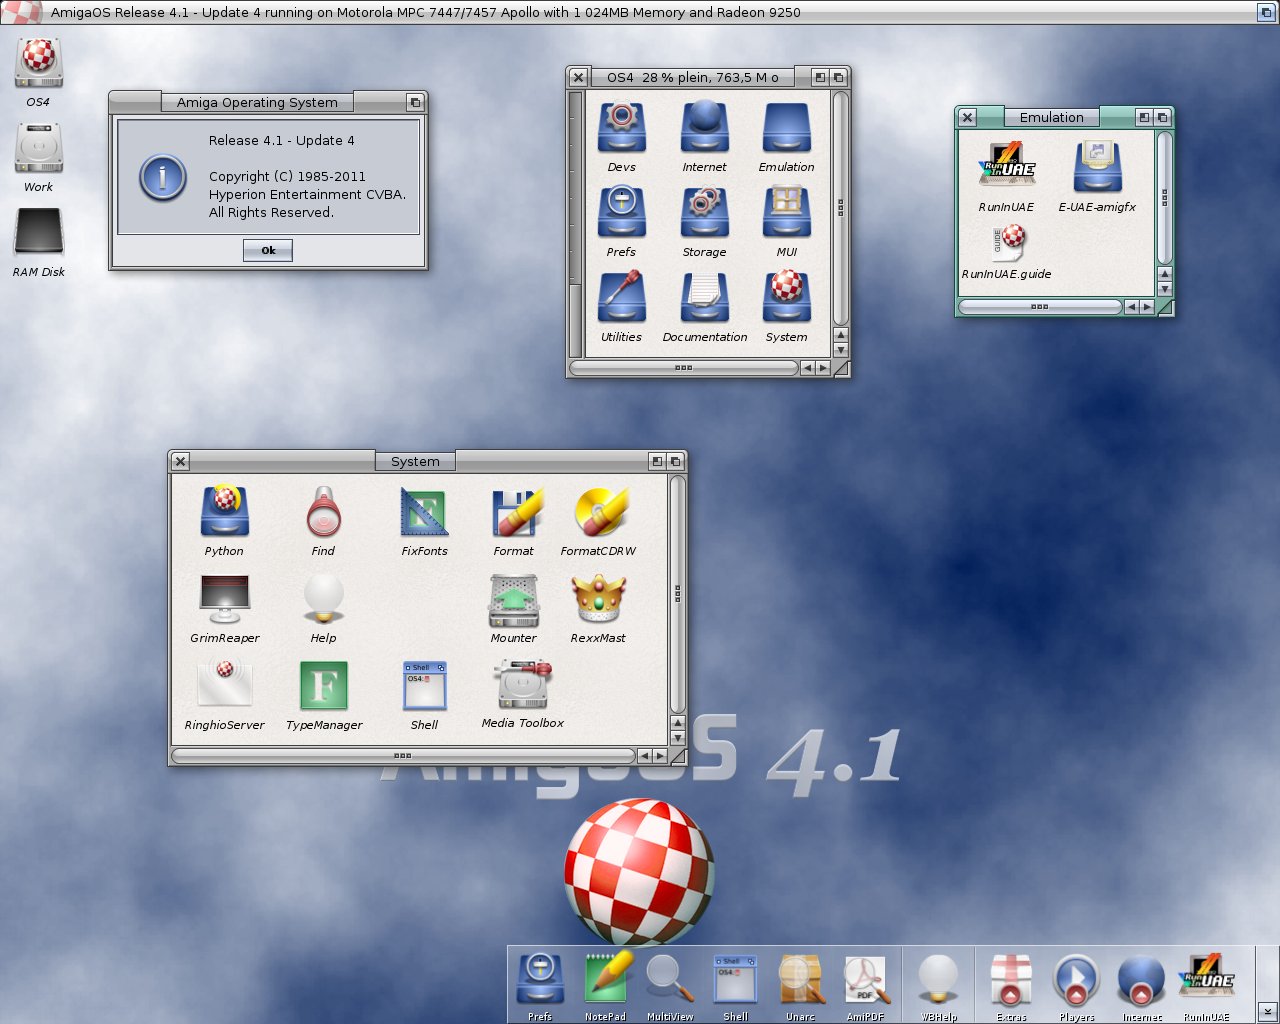1280x1024 pixels.
Task: Click System window vertical scrollbar up arrow
Action: tap(677, 723)
